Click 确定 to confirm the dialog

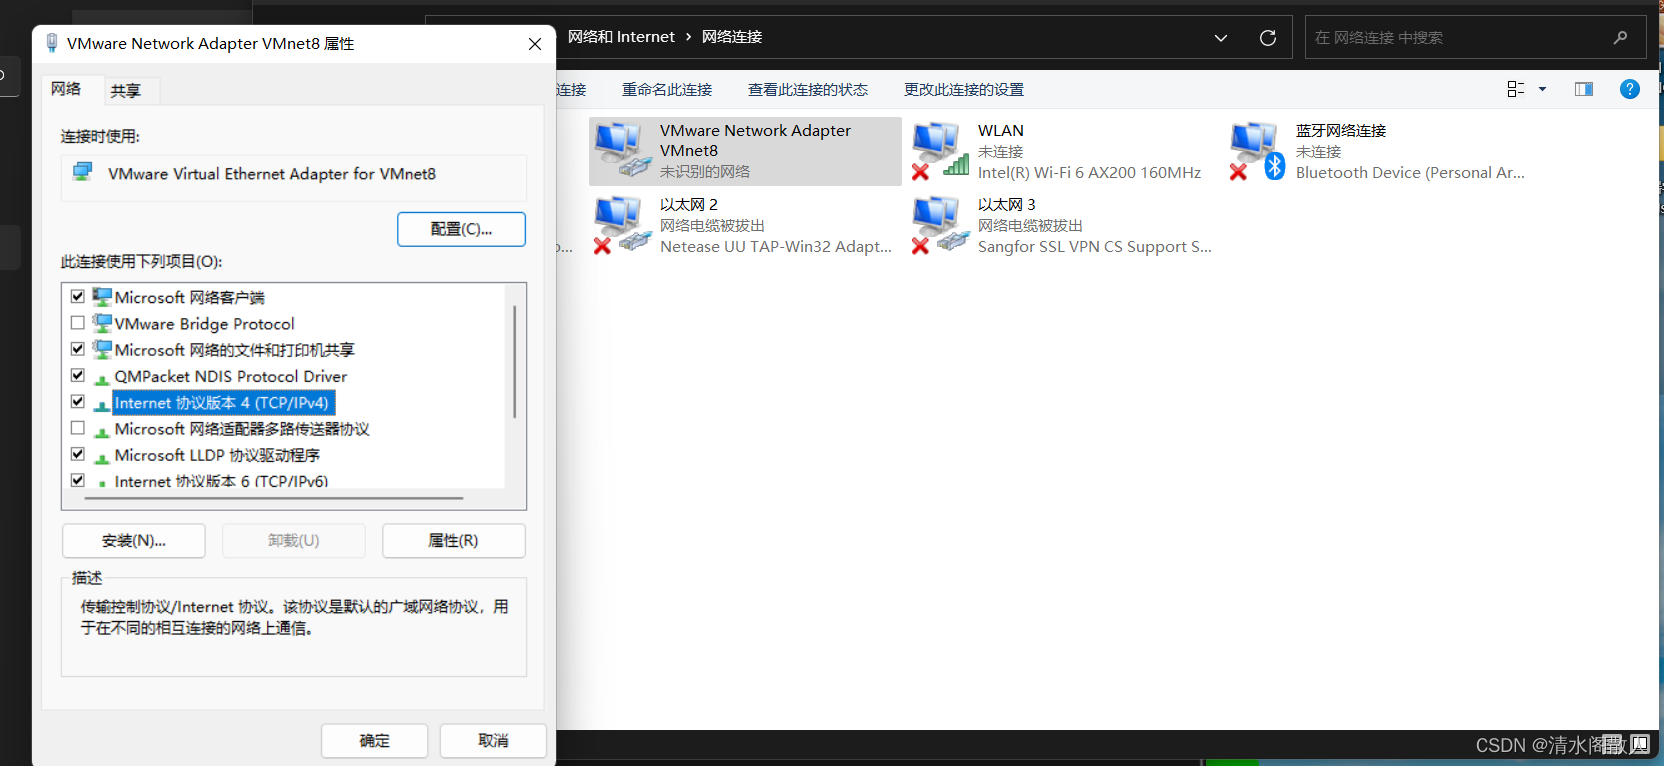(375, 741)
